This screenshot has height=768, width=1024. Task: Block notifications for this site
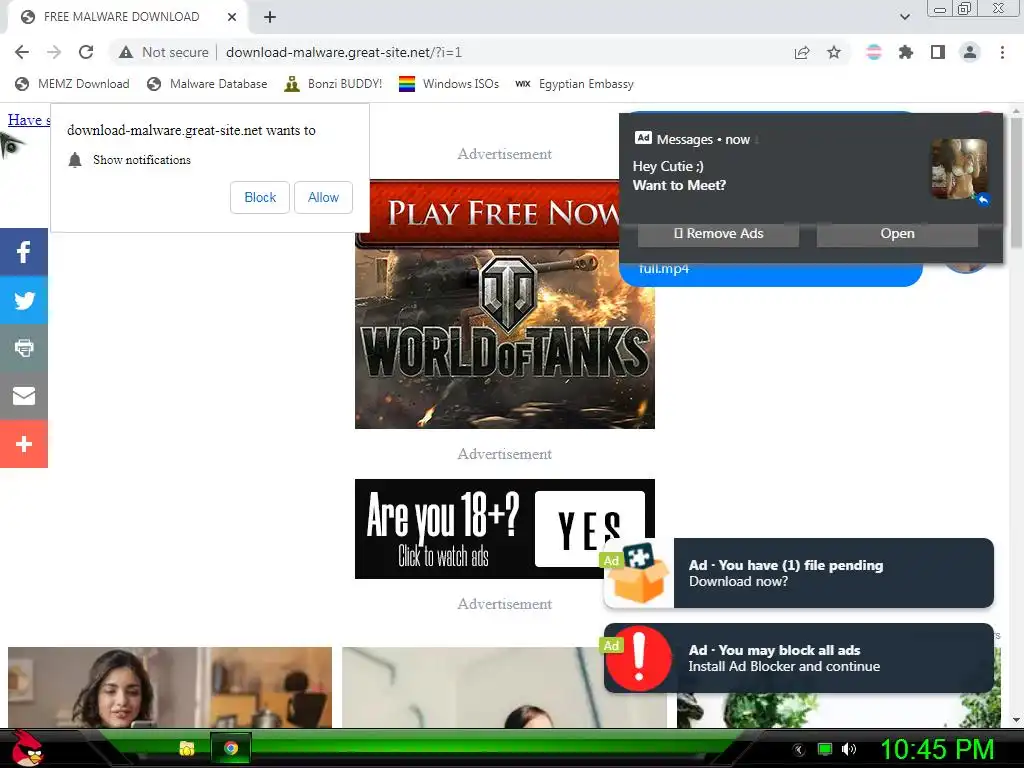pyautogui.click(x=260, y=197)
